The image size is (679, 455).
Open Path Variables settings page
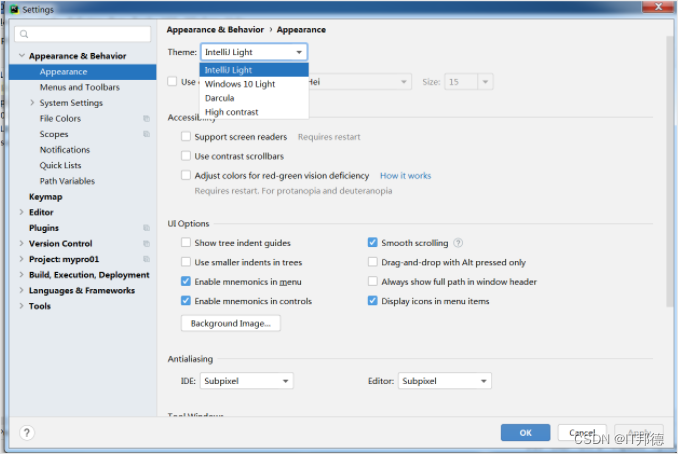point(67,181)
